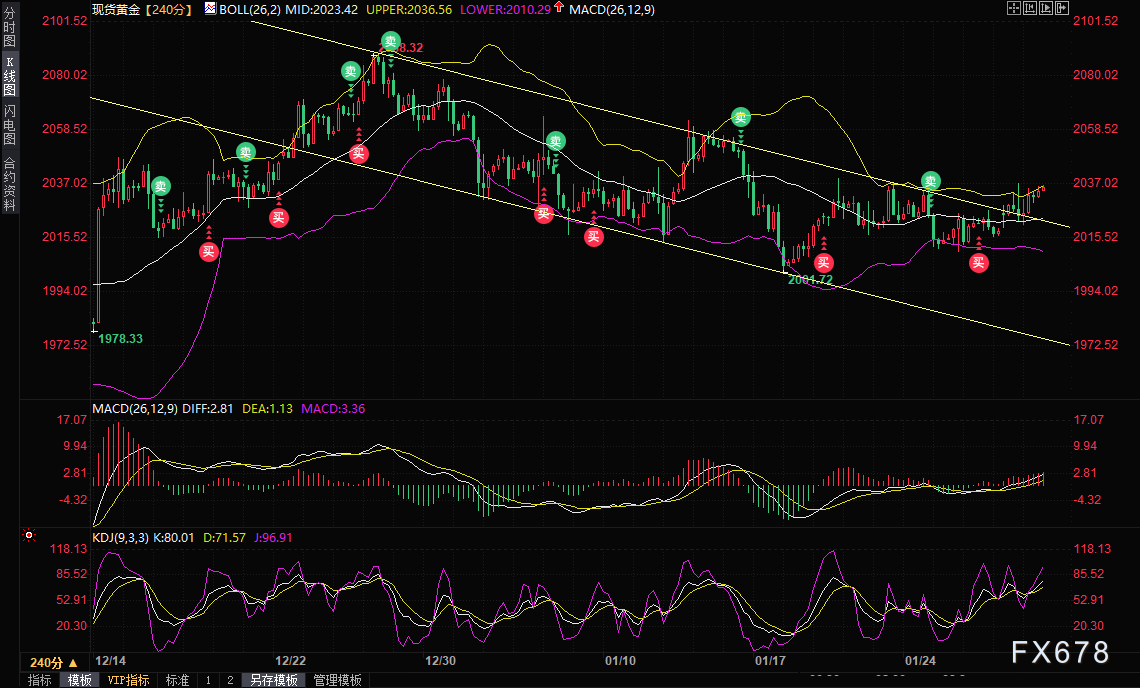1140x688 pixels.
Task: Activate the crosshair cursor icon
Action: point(1013,8)
